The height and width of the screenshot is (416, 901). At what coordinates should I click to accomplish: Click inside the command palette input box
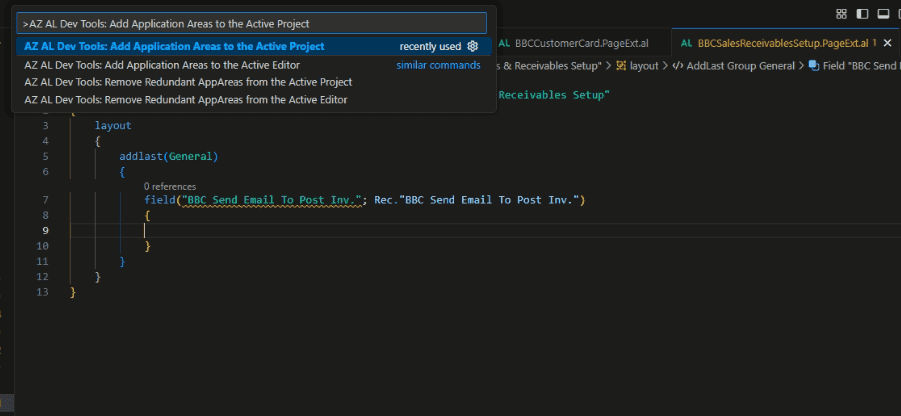click(x=252, y=24)
